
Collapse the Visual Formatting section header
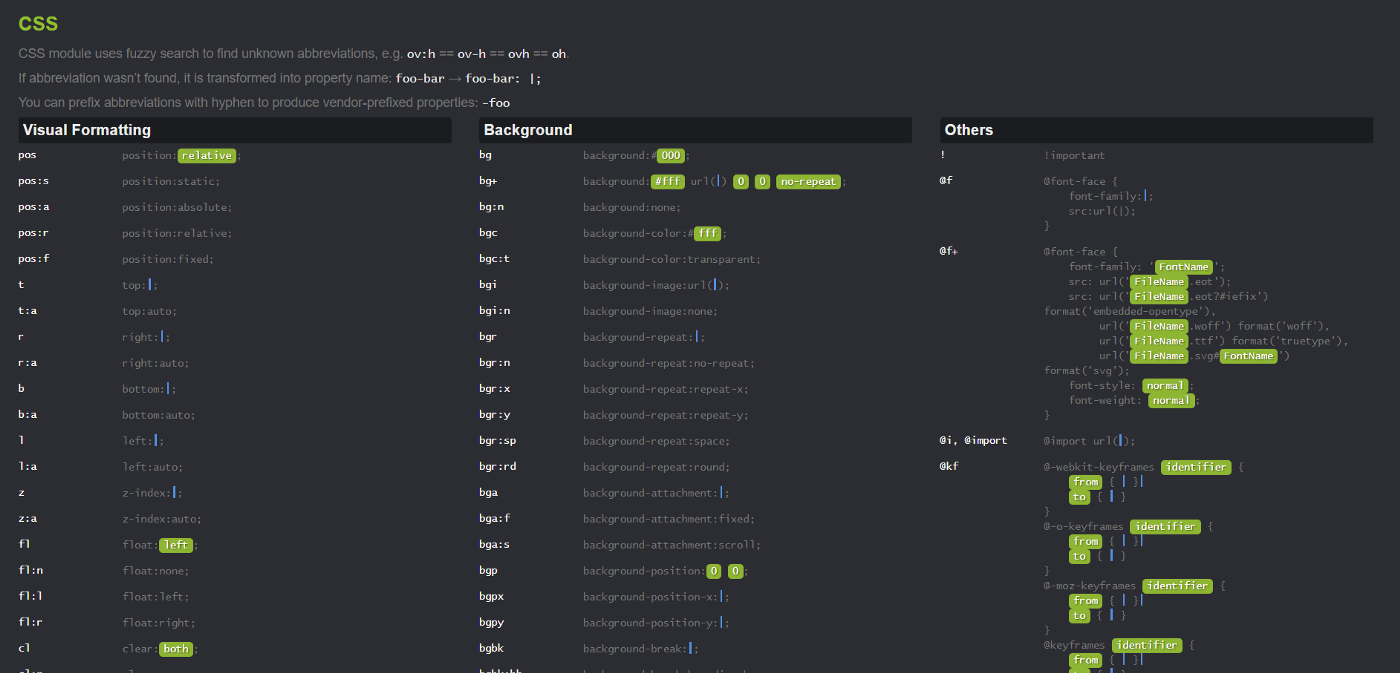pos(87,130)
